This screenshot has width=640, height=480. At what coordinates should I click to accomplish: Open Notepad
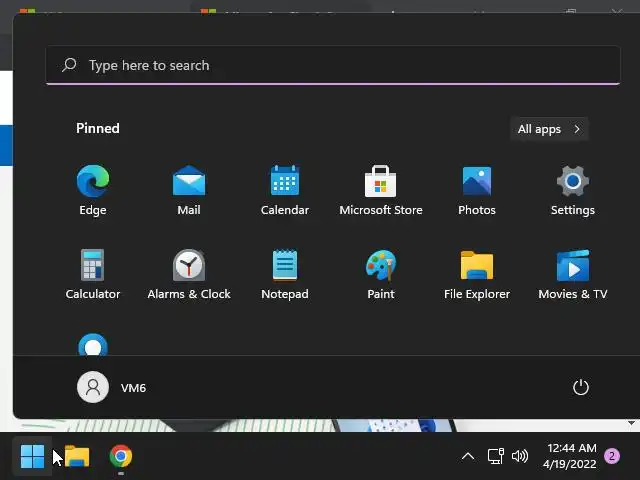coord(285,274)
